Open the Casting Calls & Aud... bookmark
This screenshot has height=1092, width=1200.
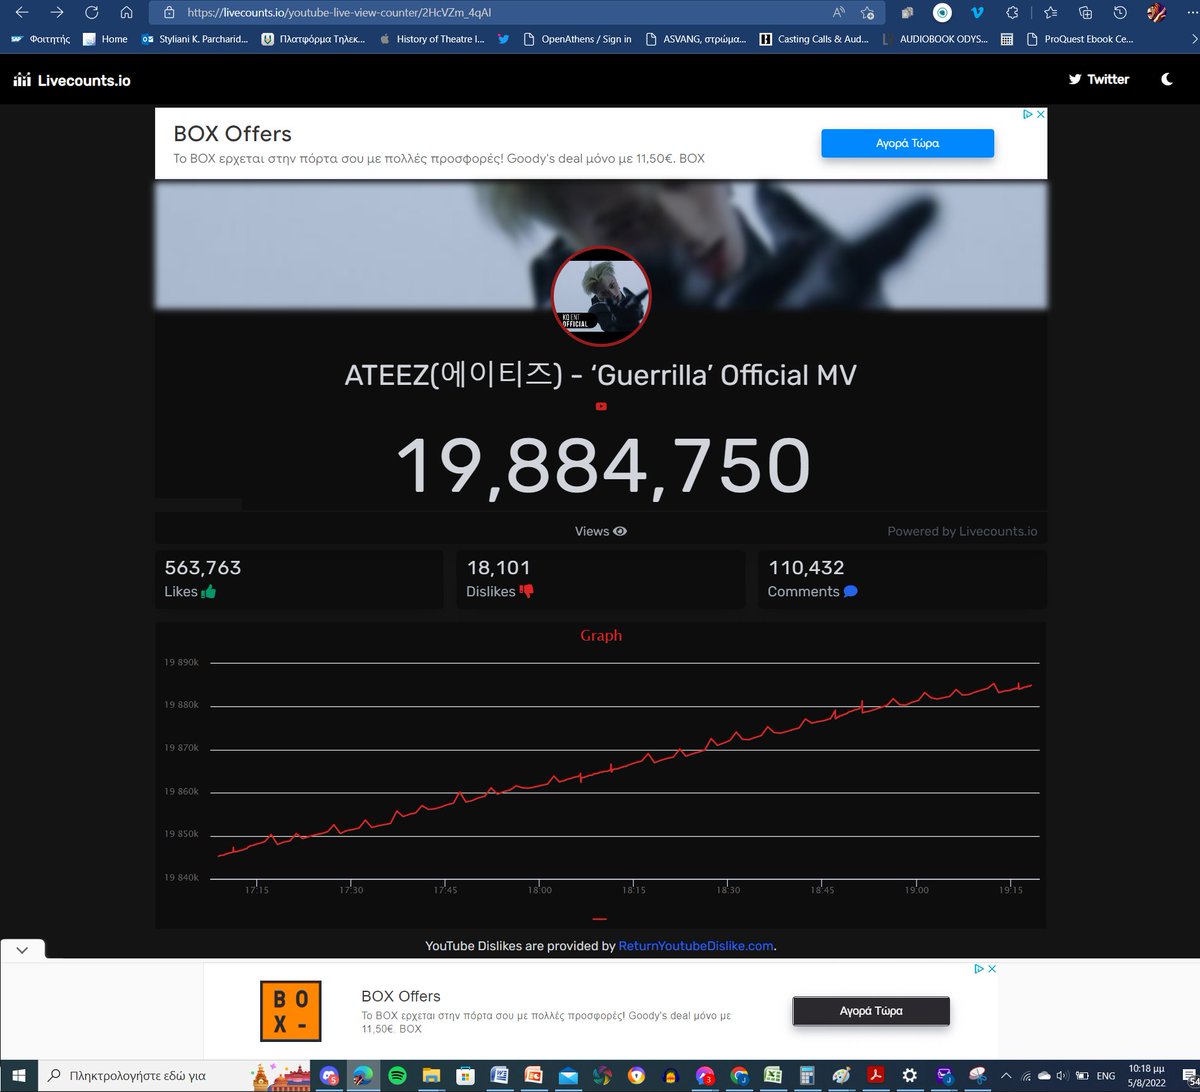coord(814,39)
